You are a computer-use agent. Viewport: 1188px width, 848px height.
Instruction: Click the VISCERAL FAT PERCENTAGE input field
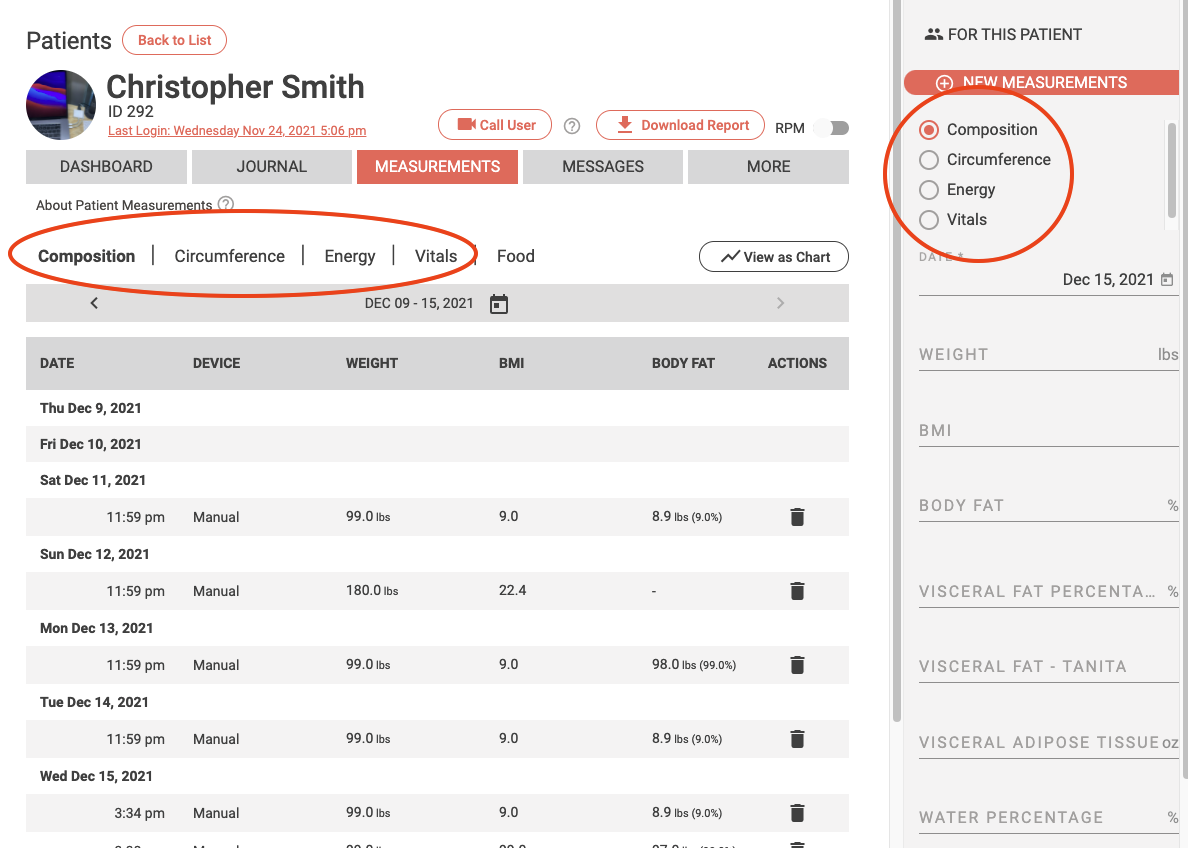coord(1049,591)
